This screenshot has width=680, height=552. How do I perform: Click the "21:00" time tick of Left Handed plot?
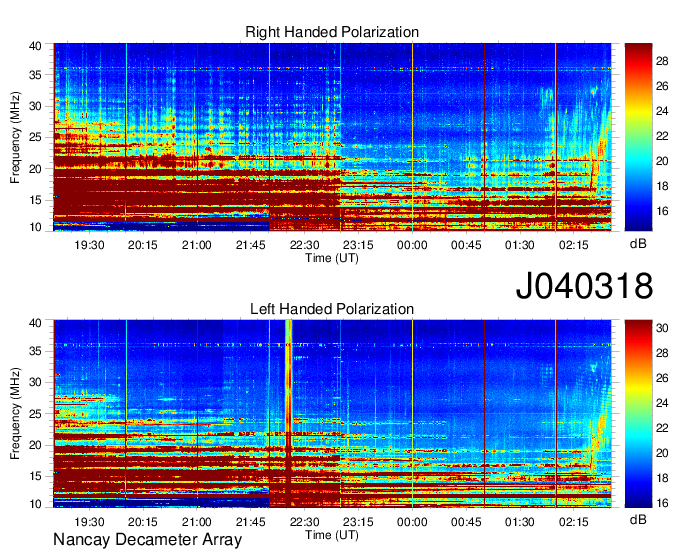197,522
